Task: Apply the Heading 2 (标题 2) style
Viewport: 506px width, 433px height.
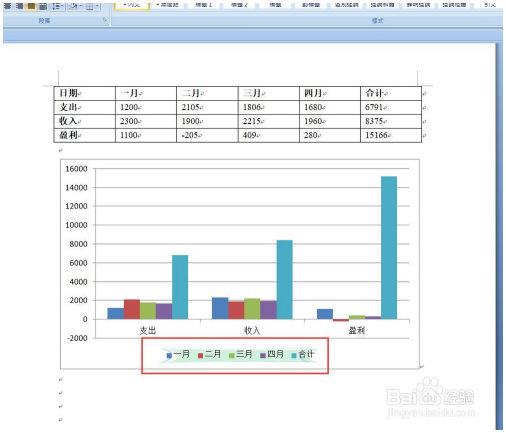Action: pos(240,5)
